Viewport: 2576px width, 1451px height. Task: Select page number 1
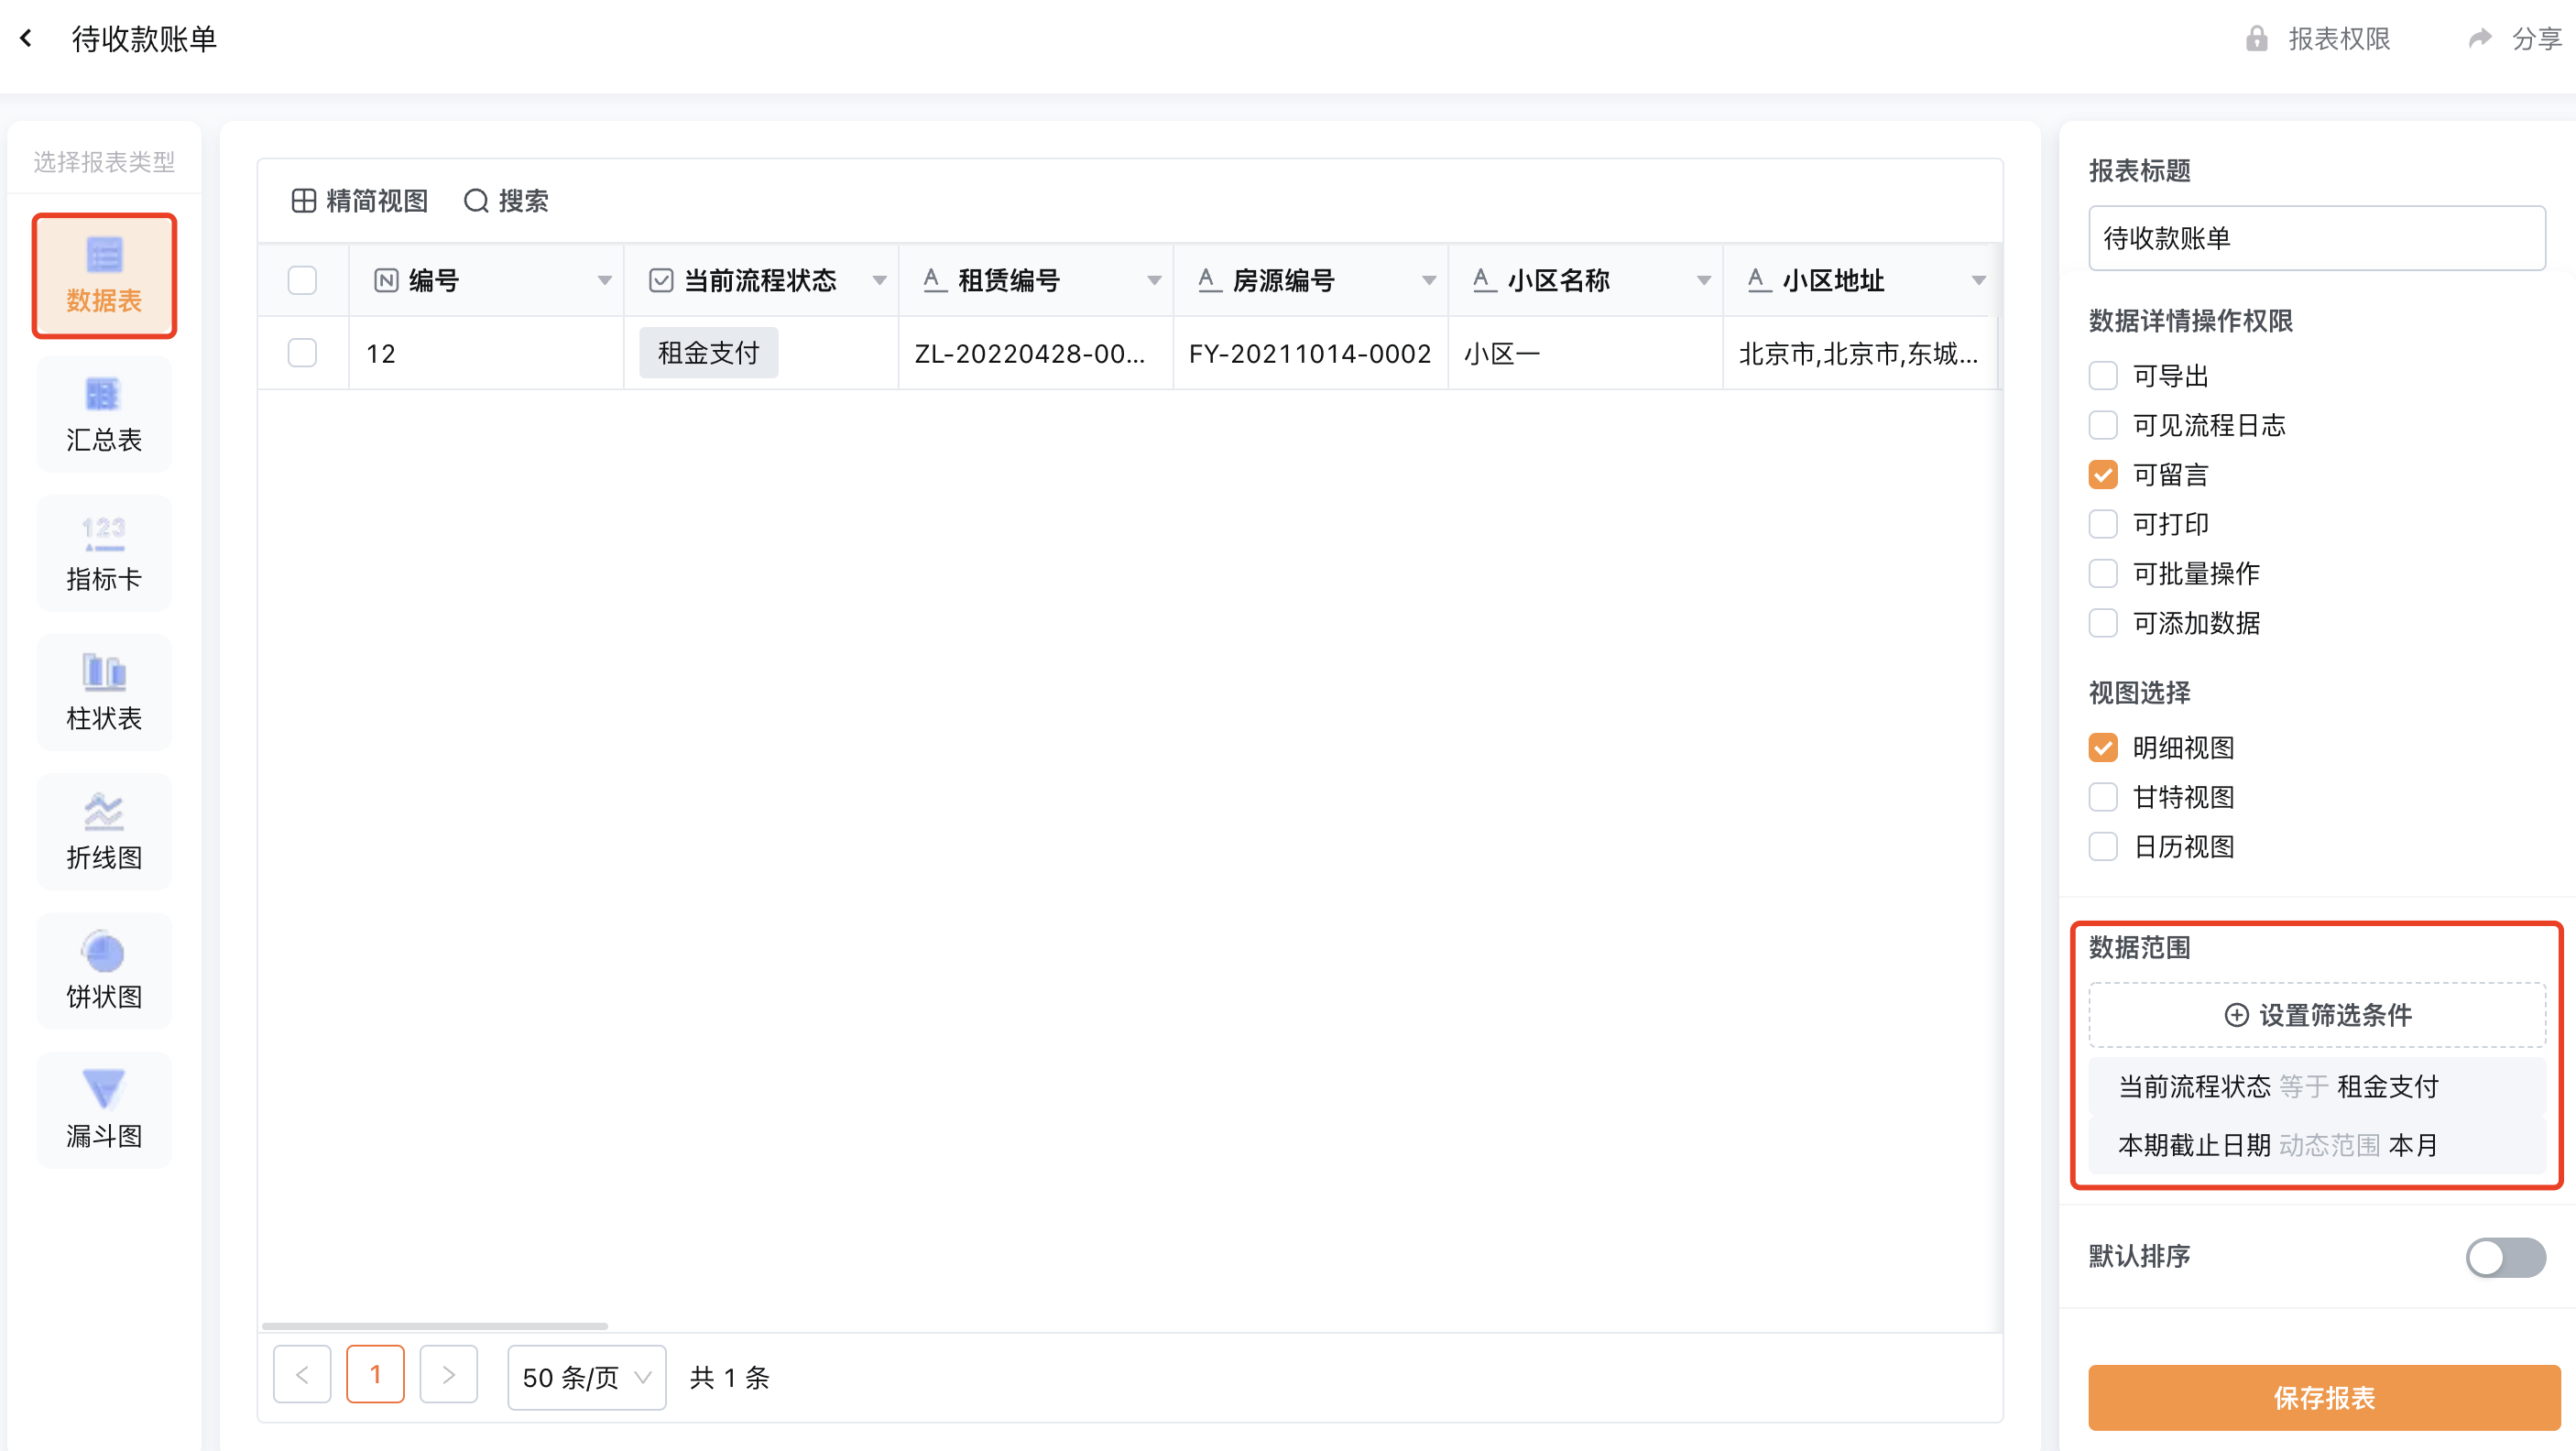click(375, 1375)
